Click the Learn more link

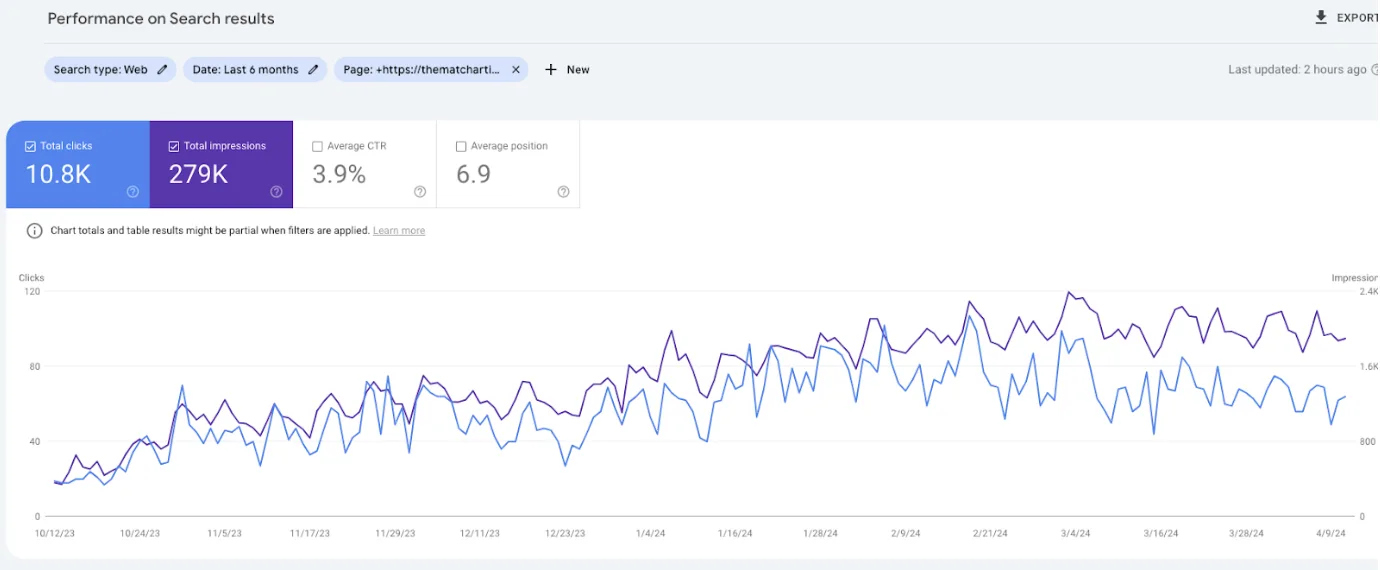[399, 231]
